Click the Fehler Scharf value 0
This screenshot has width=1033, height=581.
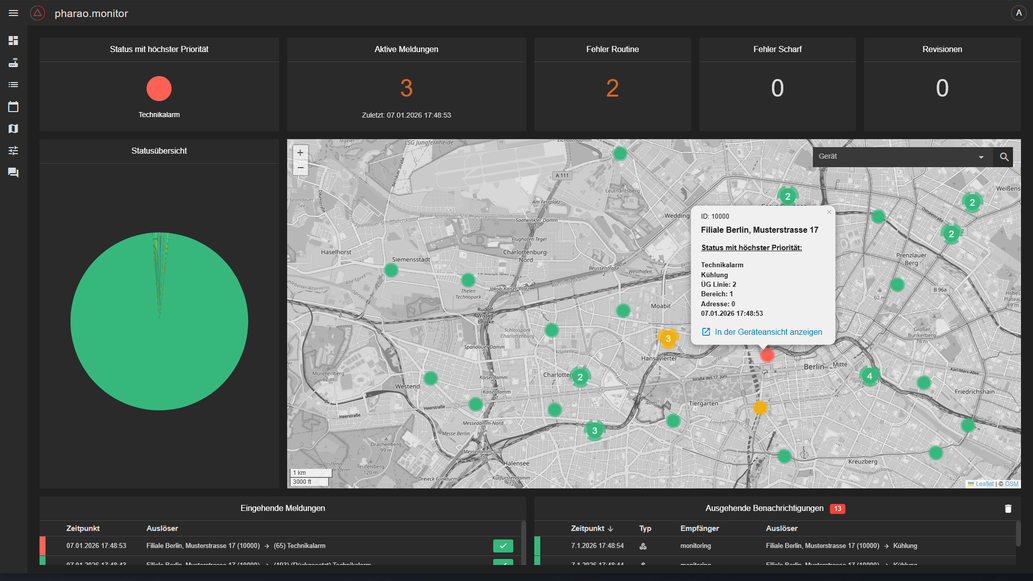tap(777, 88)
